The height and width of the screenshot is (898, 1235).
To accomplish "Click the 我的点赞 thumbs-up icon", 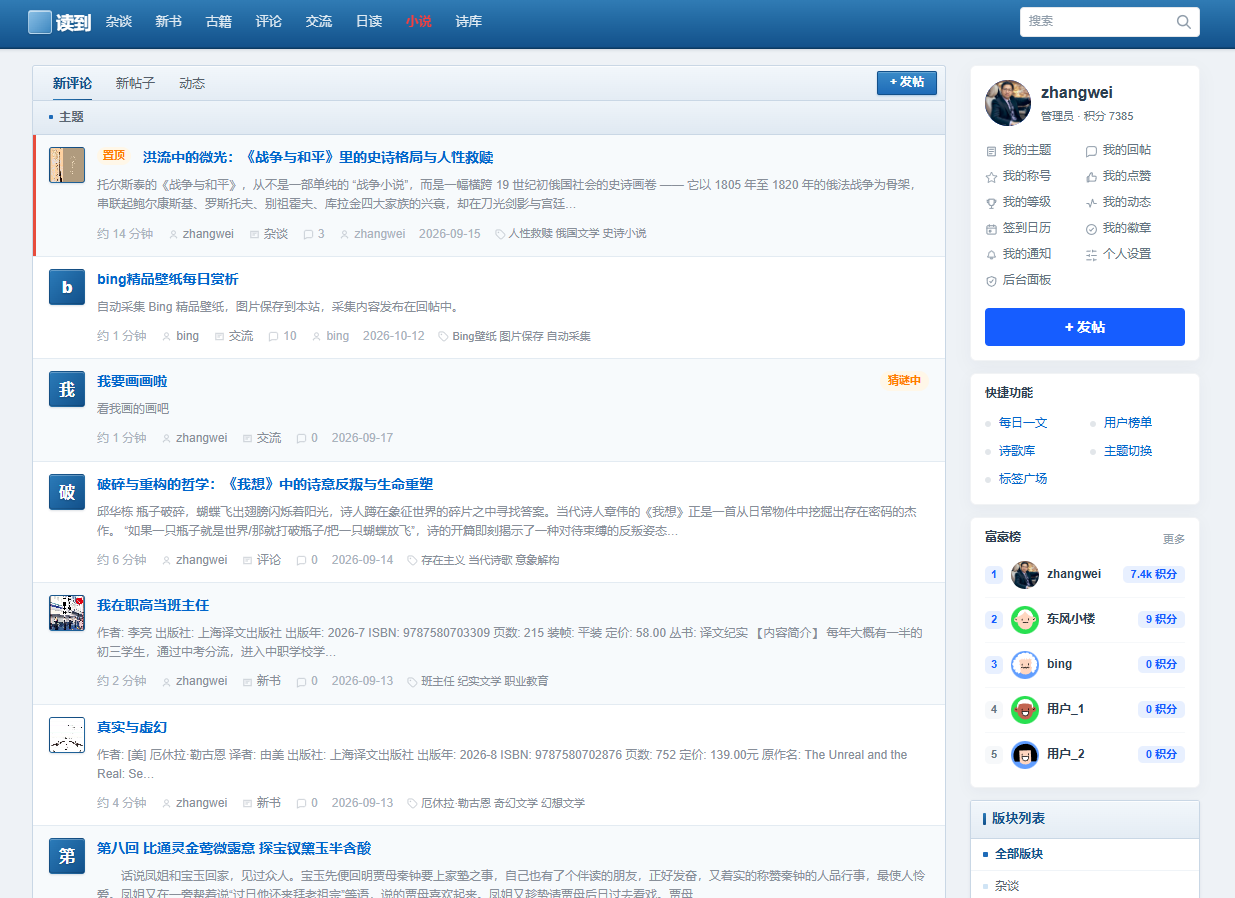I will tap(1091, 177).
